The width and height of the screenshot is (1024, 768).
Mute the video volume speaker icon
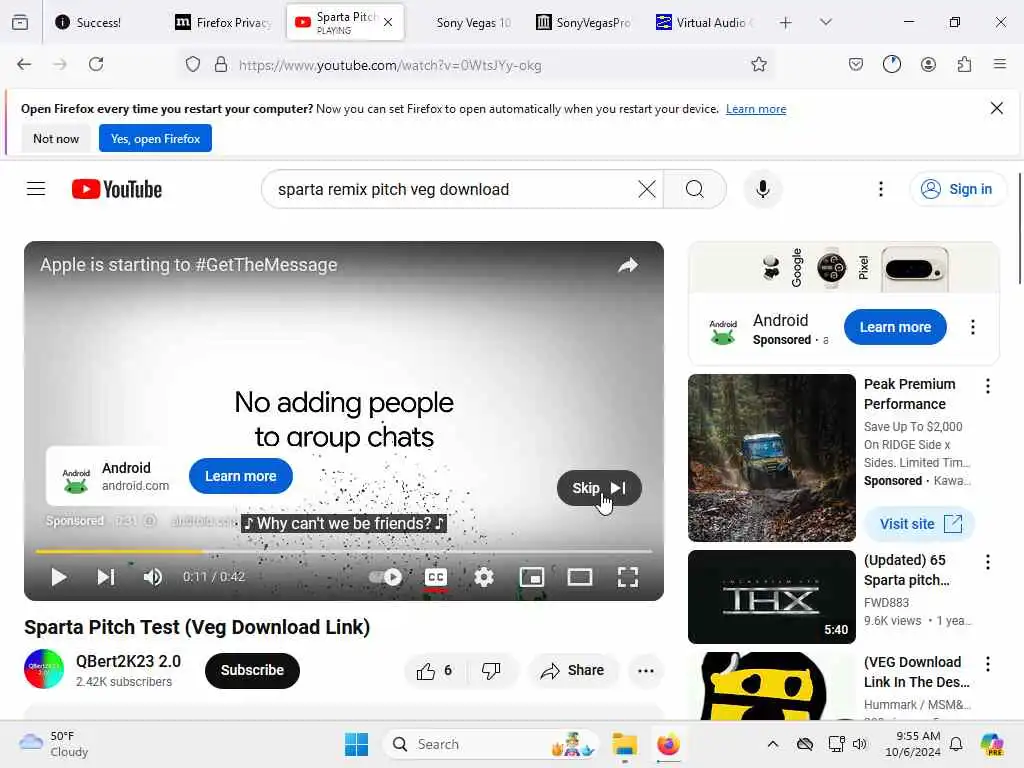[x=153, y=577]
